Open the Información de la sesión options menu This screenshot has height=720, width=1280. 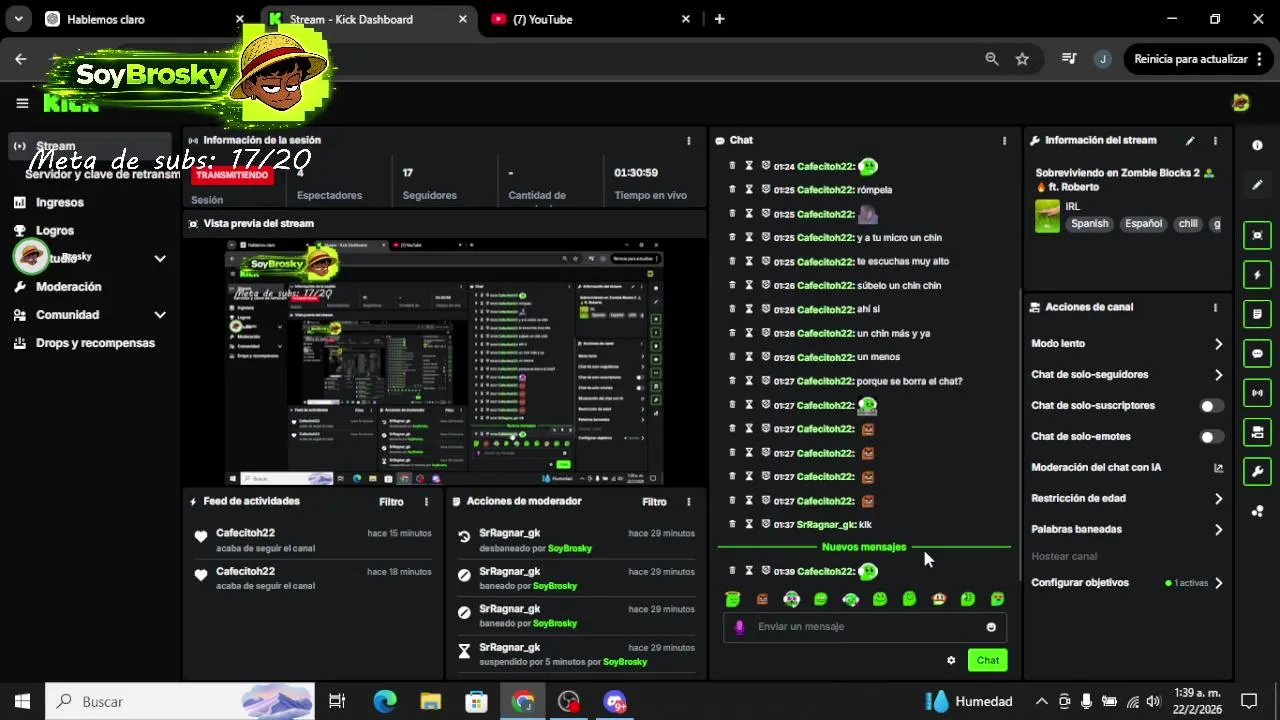[x=688, y=141]
